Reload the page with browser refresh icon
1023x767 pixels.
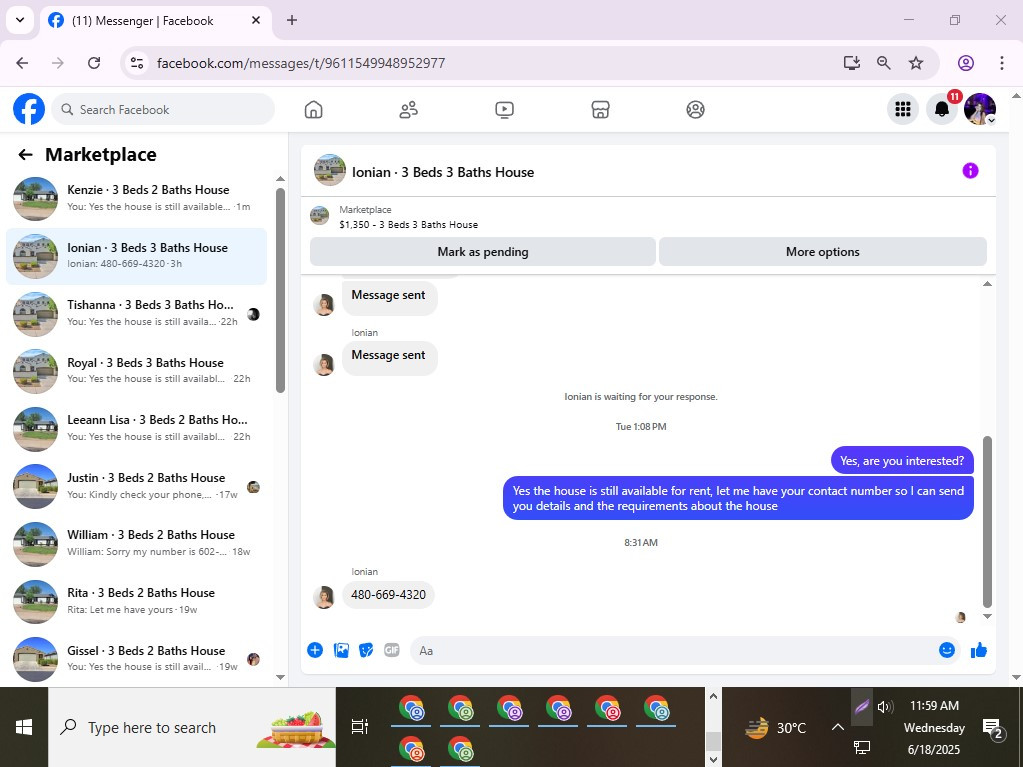94,63
